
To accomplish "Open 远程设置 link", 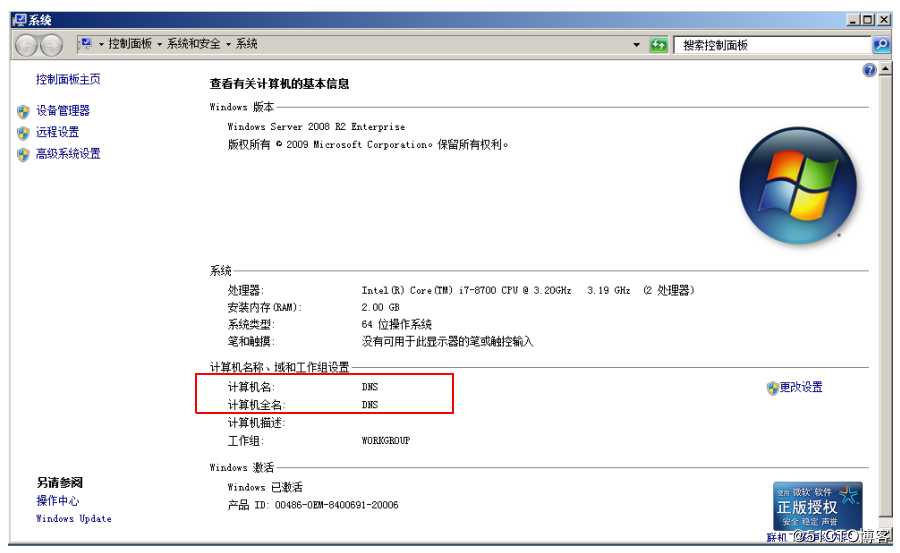I will pyautogui.click(x=57, y=132).
